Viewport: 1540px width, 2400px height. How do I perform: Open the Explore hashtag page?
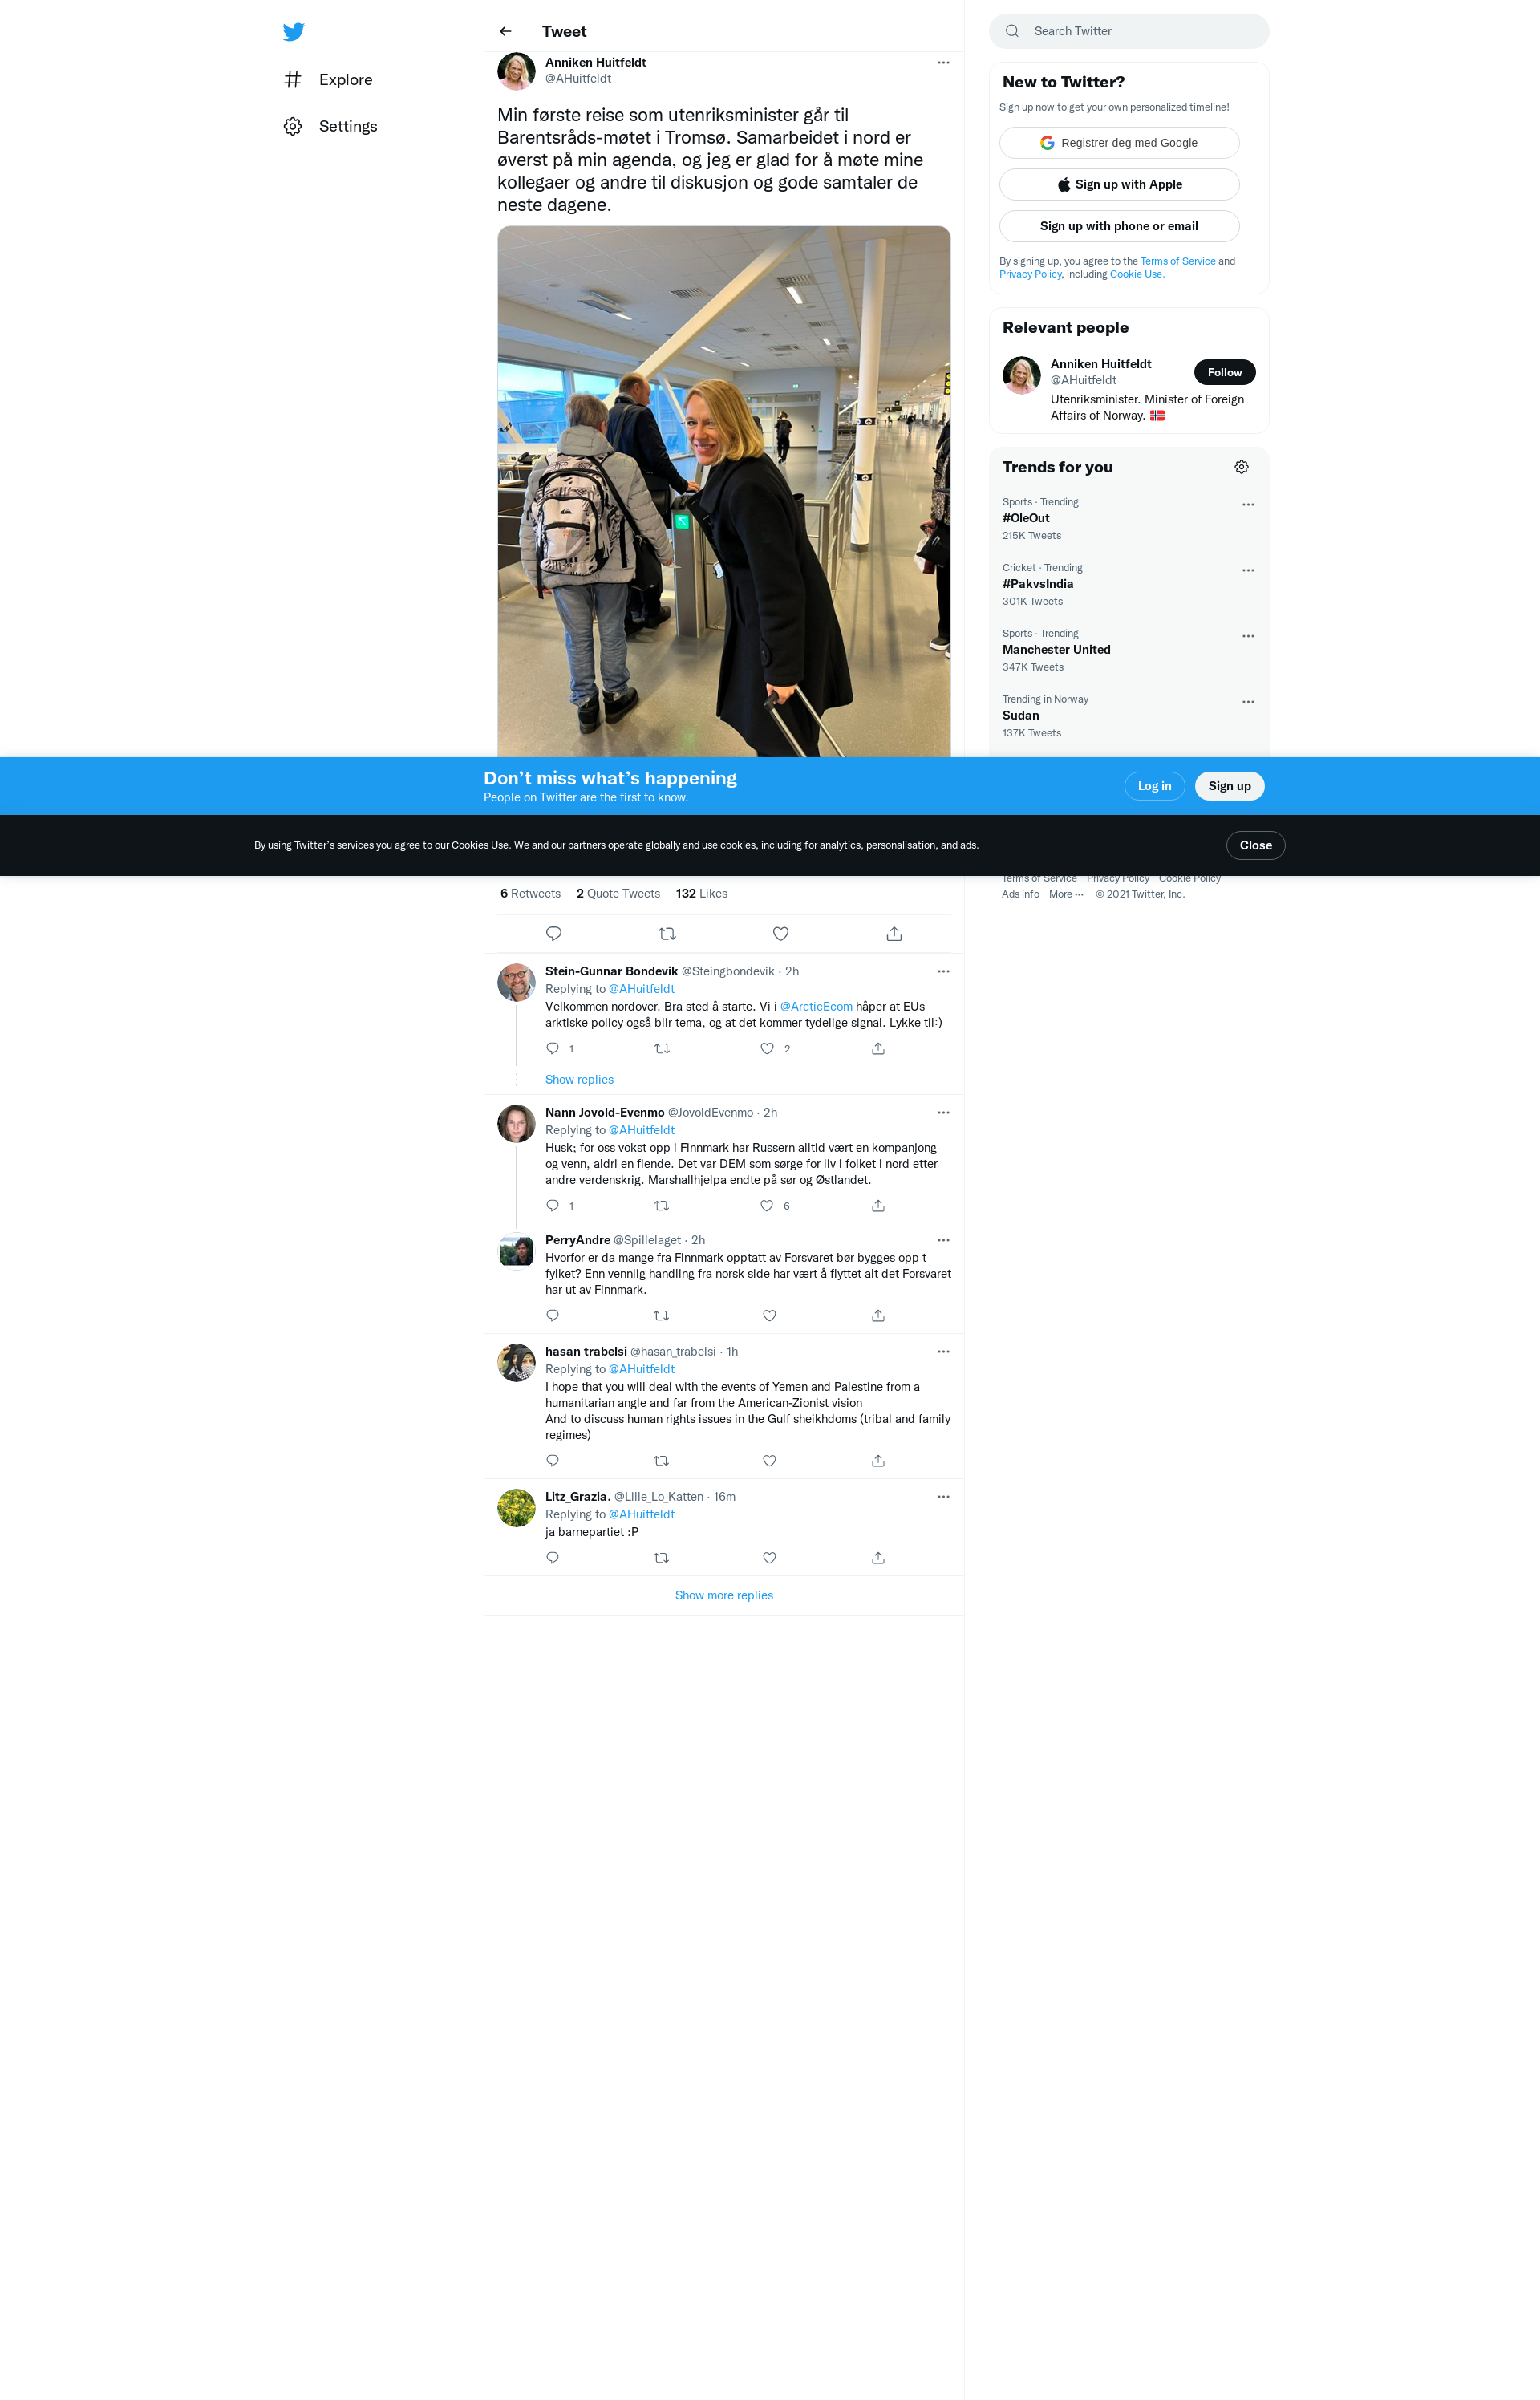tap(328, 80)
